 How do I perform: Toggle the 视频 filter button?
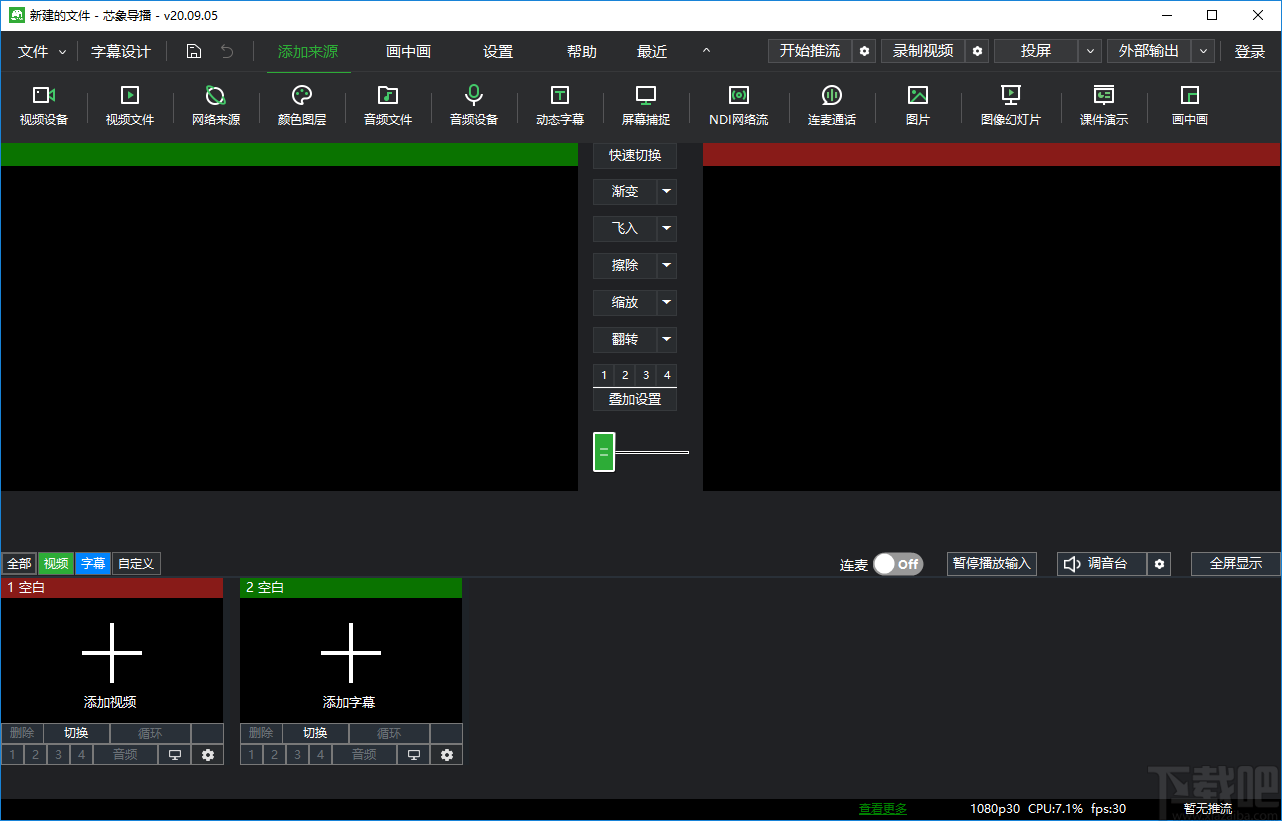pos(56,564)
